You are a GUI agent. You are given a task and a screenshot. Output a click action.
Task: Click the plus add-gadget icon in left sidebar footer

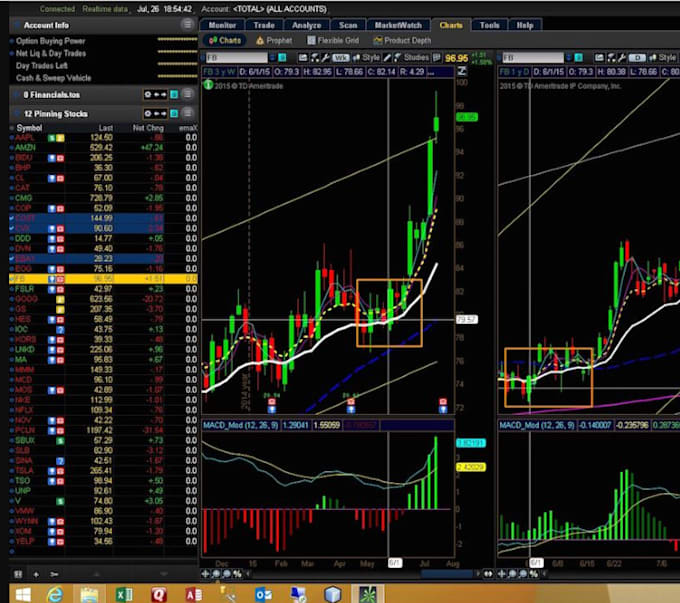coord(36,574)
